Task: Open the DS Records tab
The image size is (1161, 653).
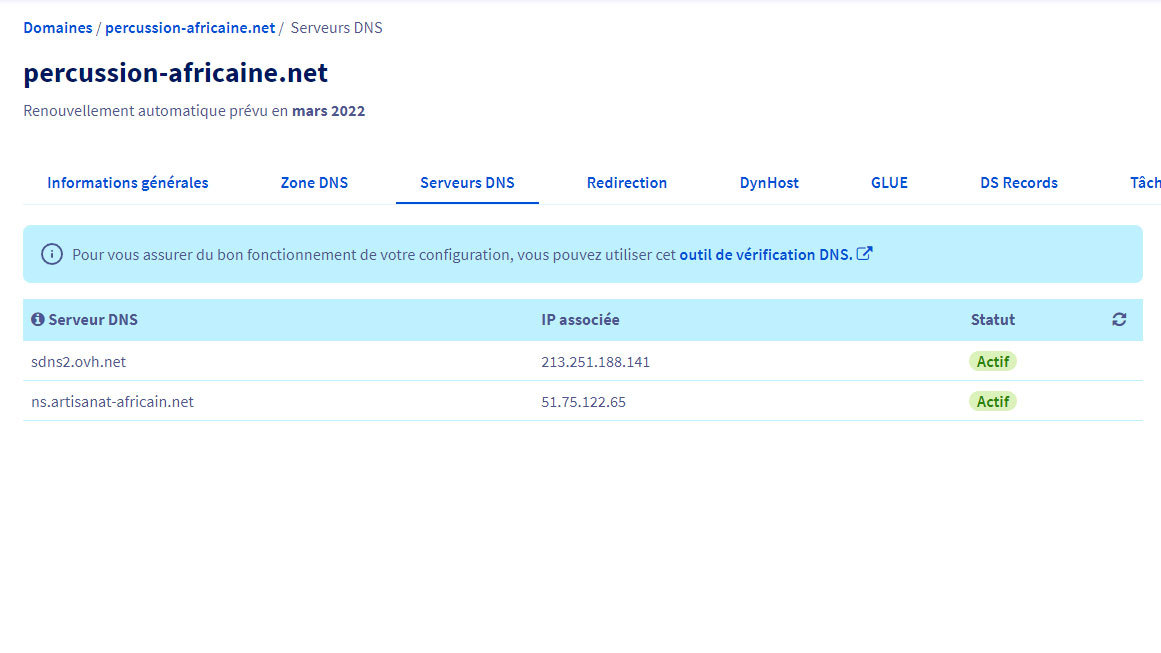Action: [x=1018, y=183]
